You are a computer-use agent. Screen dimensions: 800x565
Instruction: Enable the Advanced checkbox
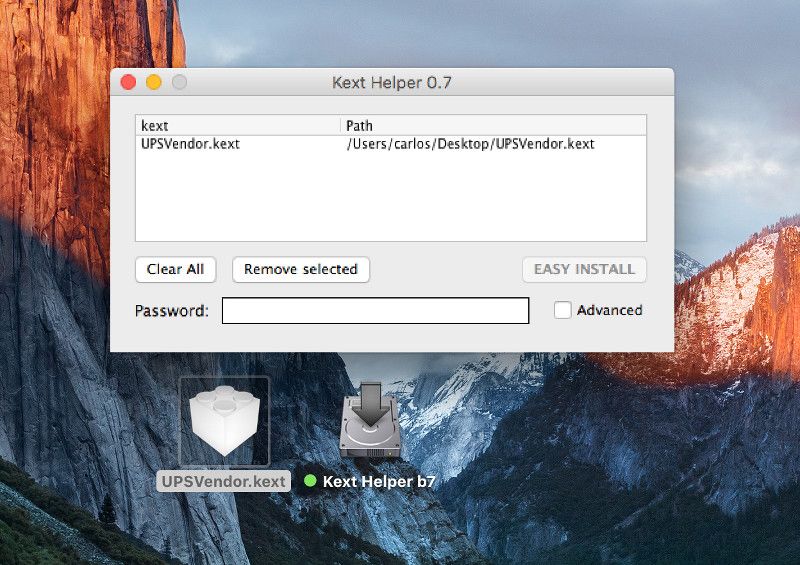coord(562,310)
